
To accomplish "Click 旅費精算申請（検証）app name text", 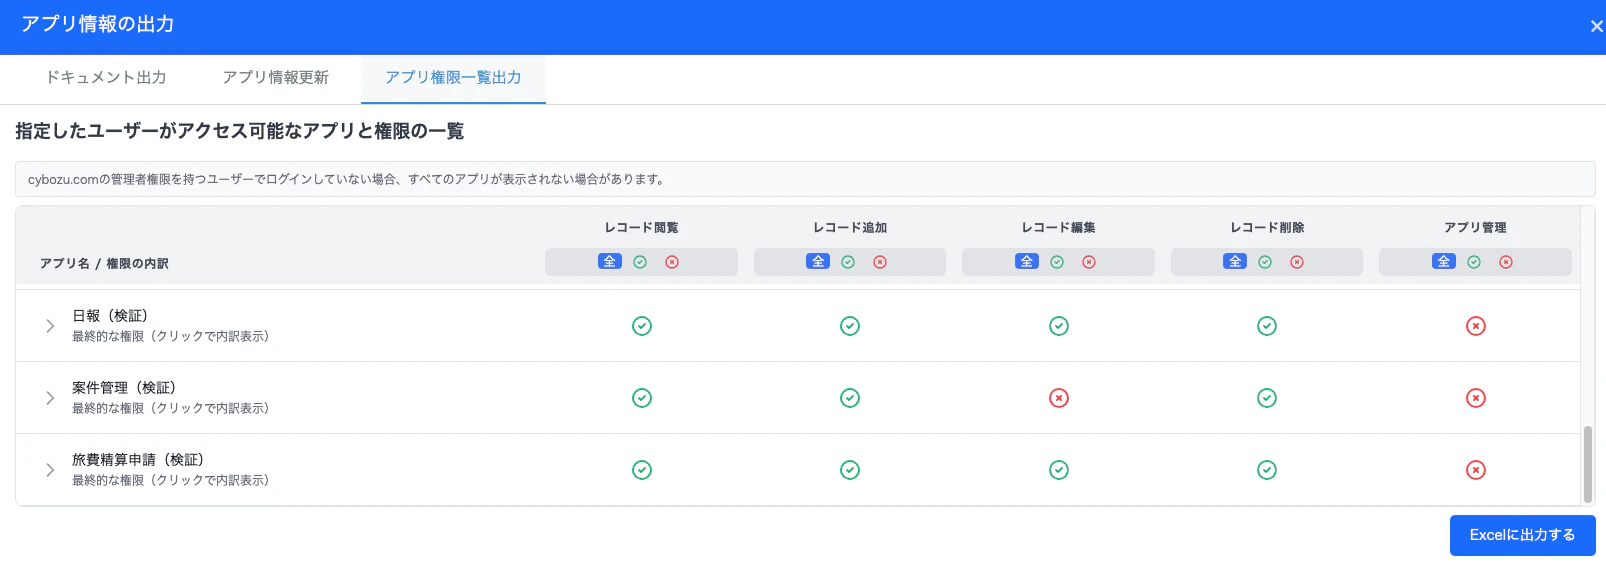I will pos(138,460).
